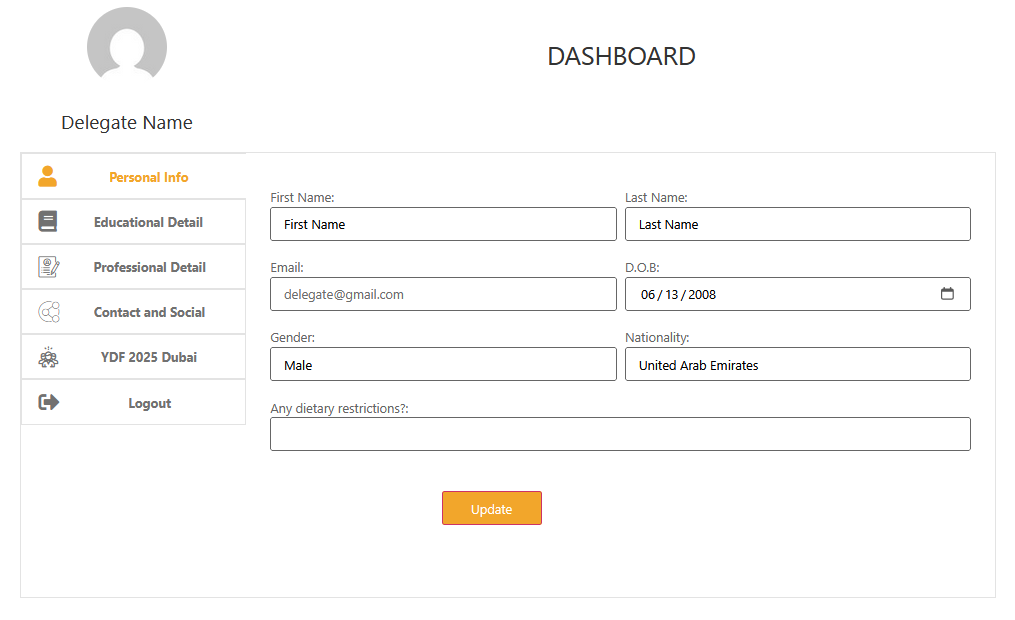Click the 'Nationality:' label
This screenshot has height=620, width=1015.
[657, 337]
